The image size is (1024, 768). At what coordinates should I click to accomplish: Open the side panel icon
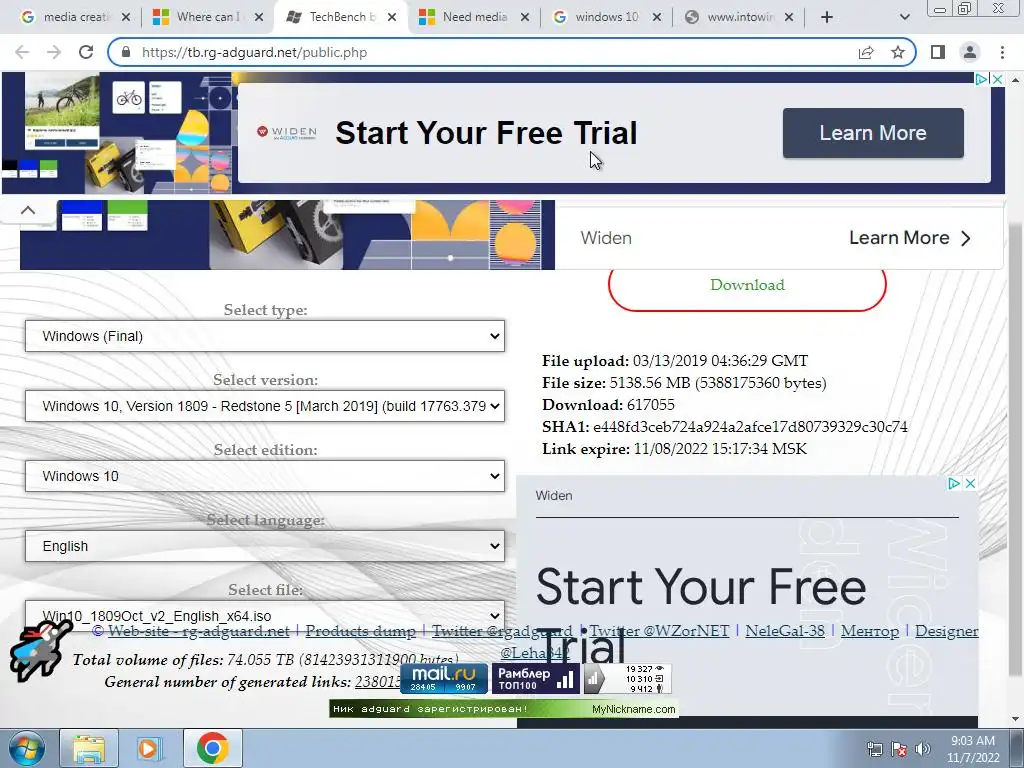point(938,52)
